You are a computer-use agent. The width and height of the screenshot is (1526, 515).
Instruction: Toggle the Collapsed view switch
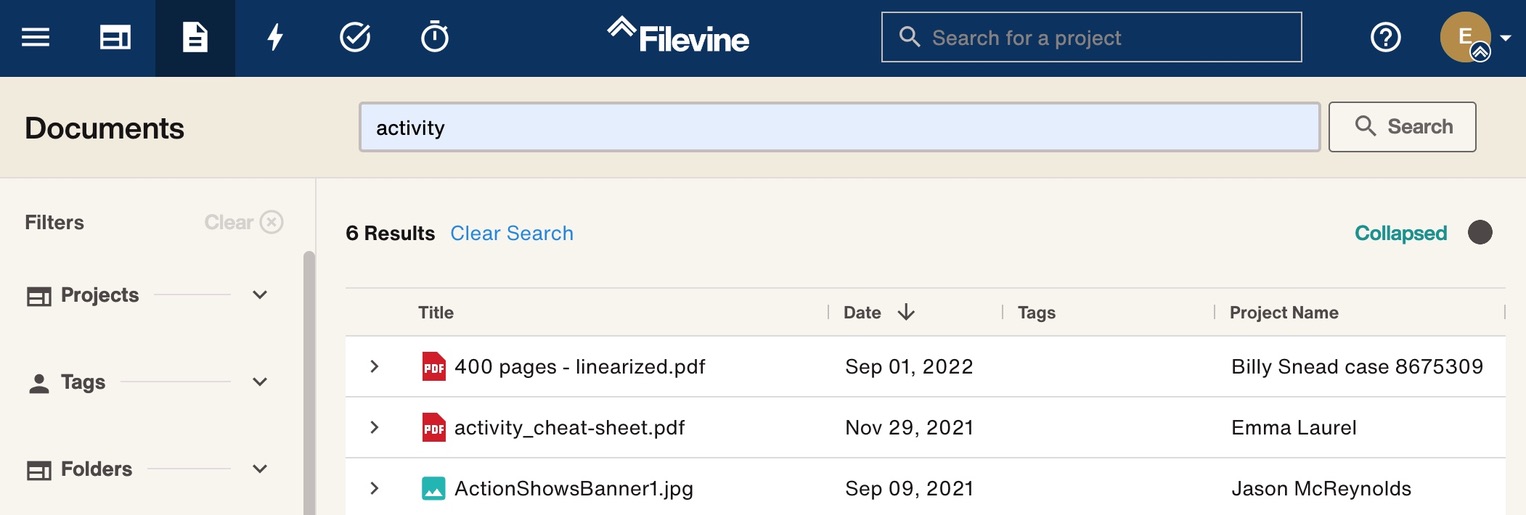(x=1479, y=233)
